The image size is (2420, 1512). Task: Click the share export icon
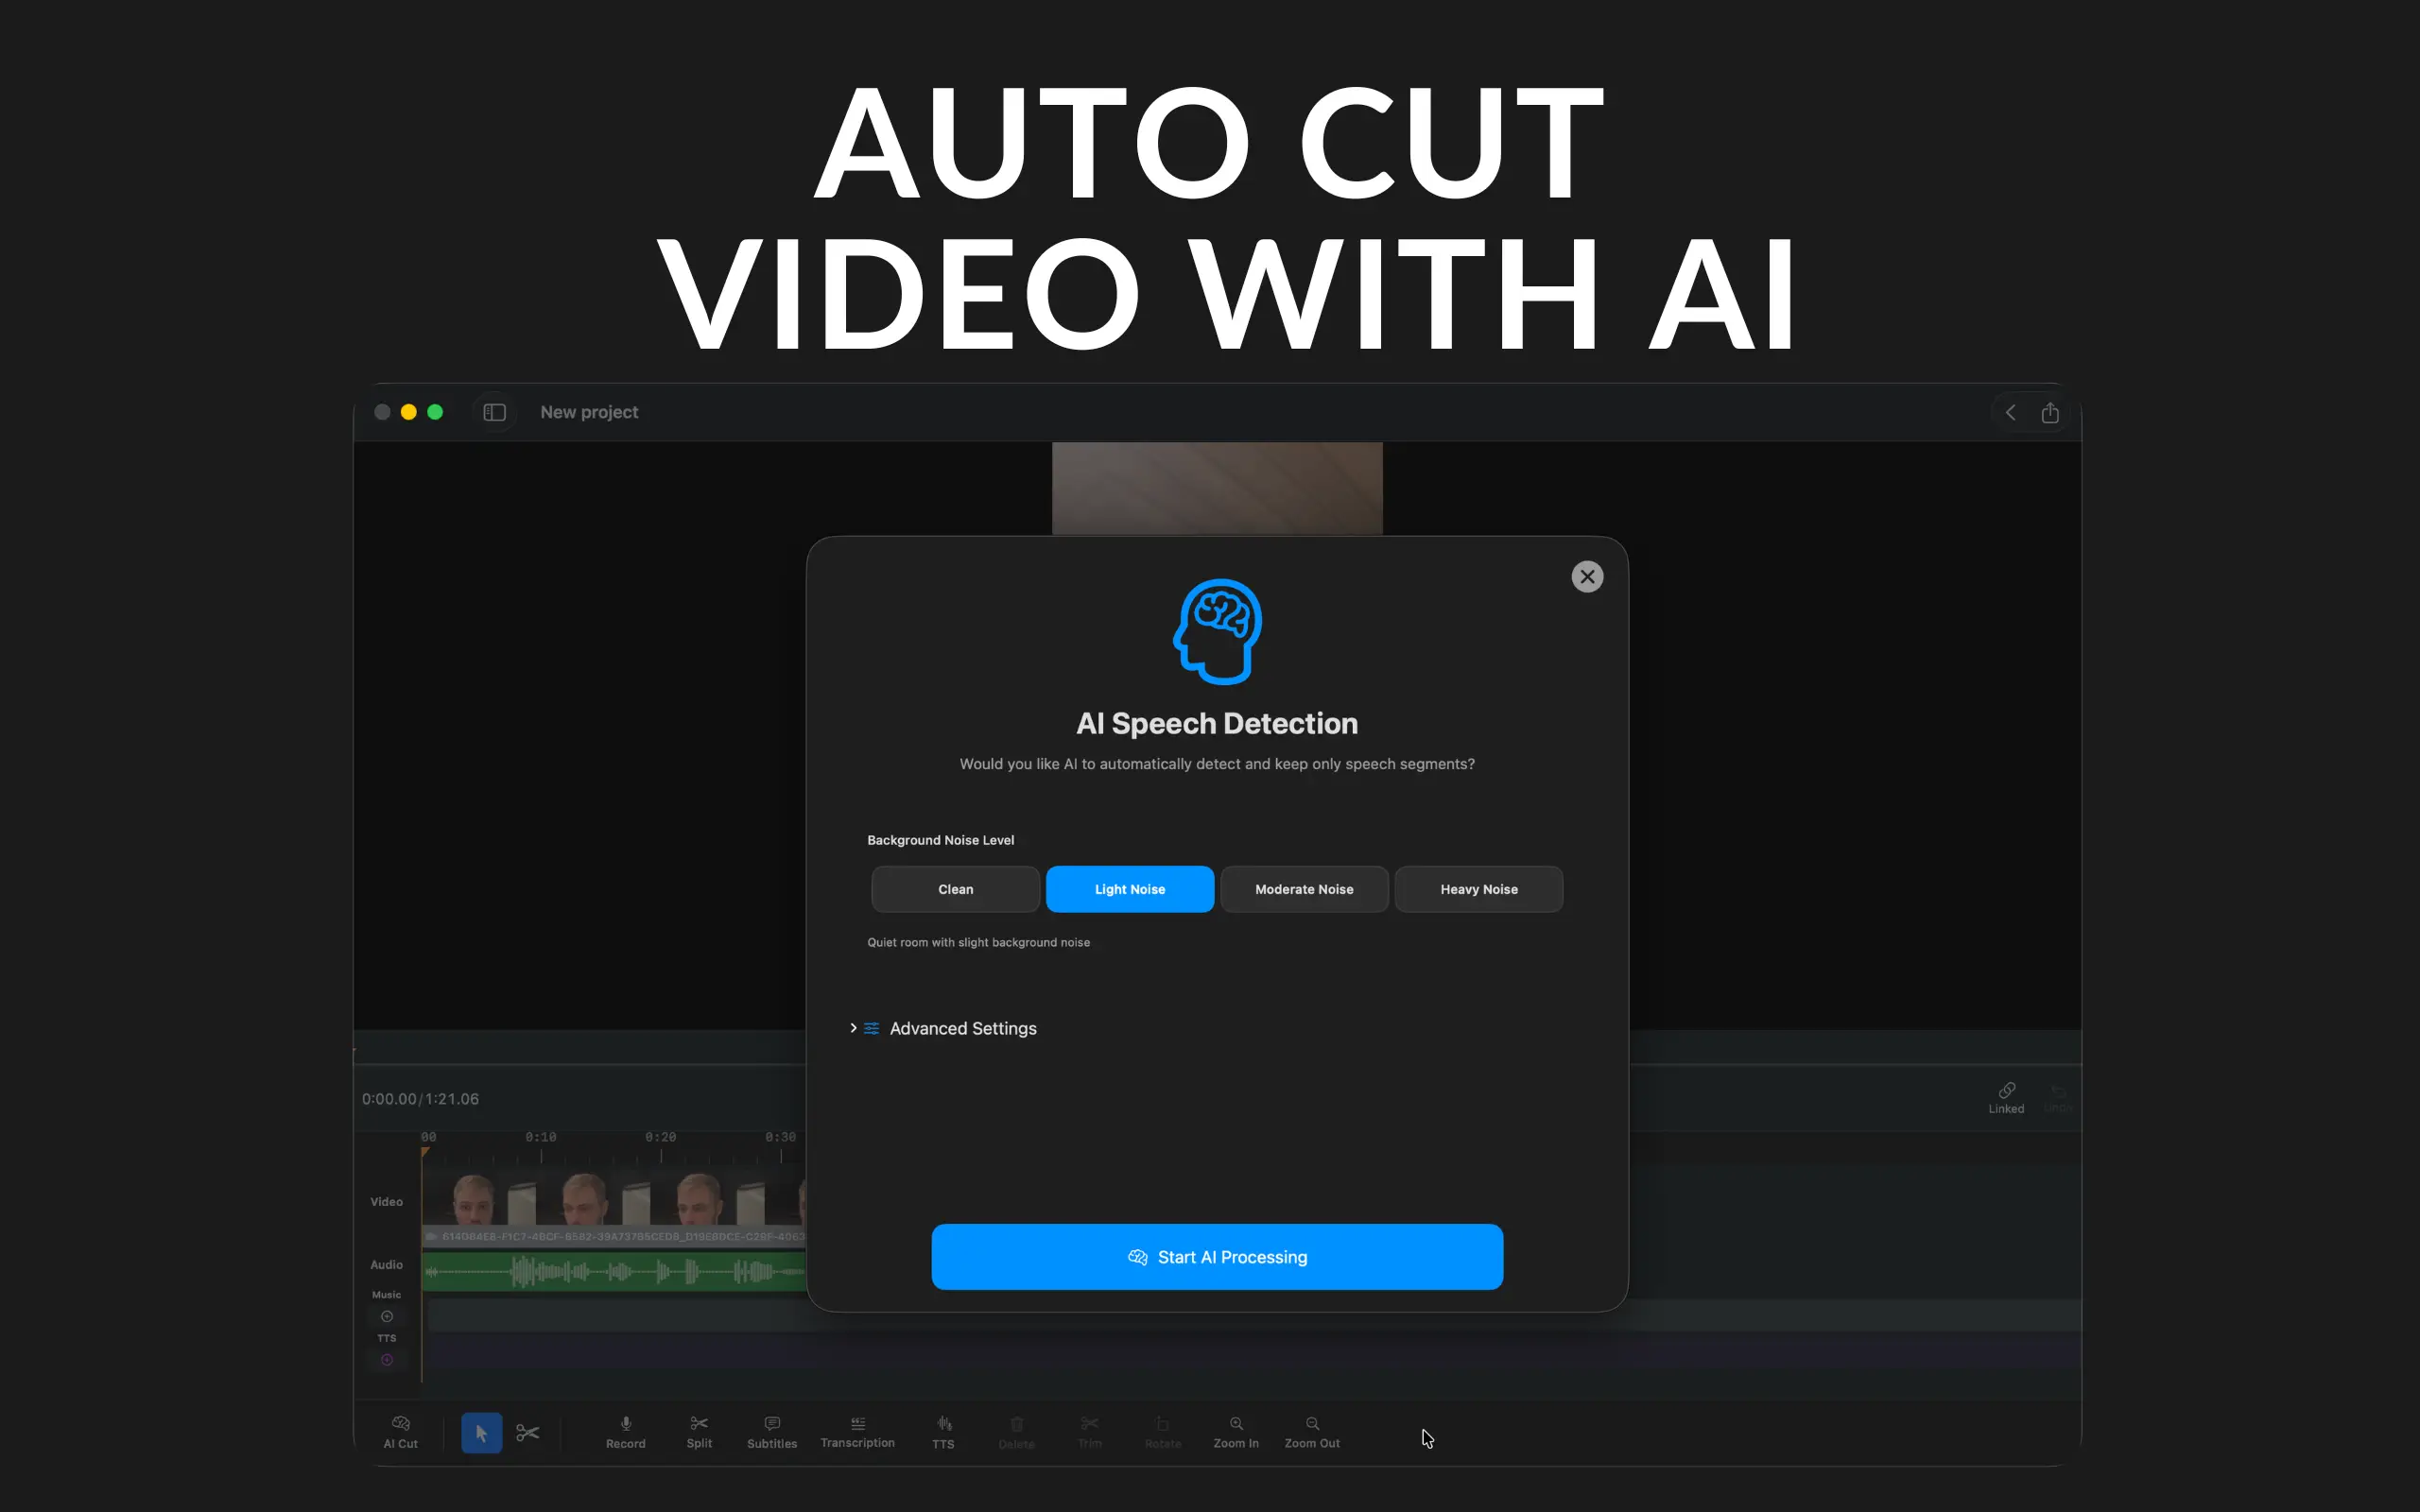coord(2049,412)
